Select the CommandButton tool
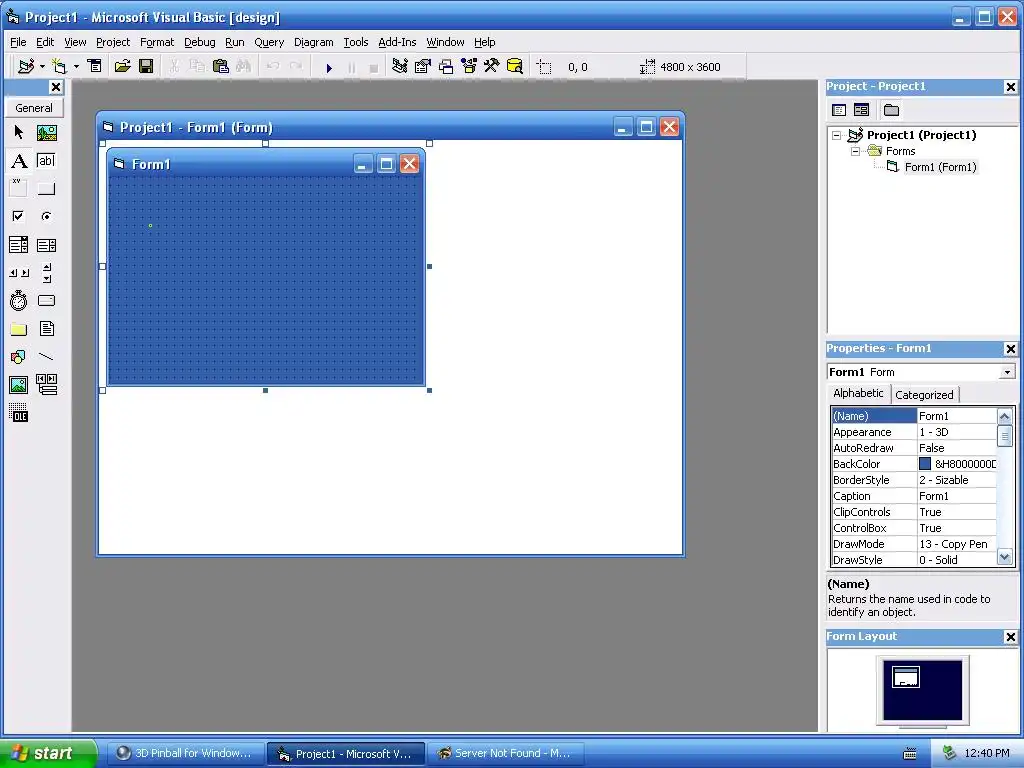This screenshot has width=1024, height=768. coord(46,189)
